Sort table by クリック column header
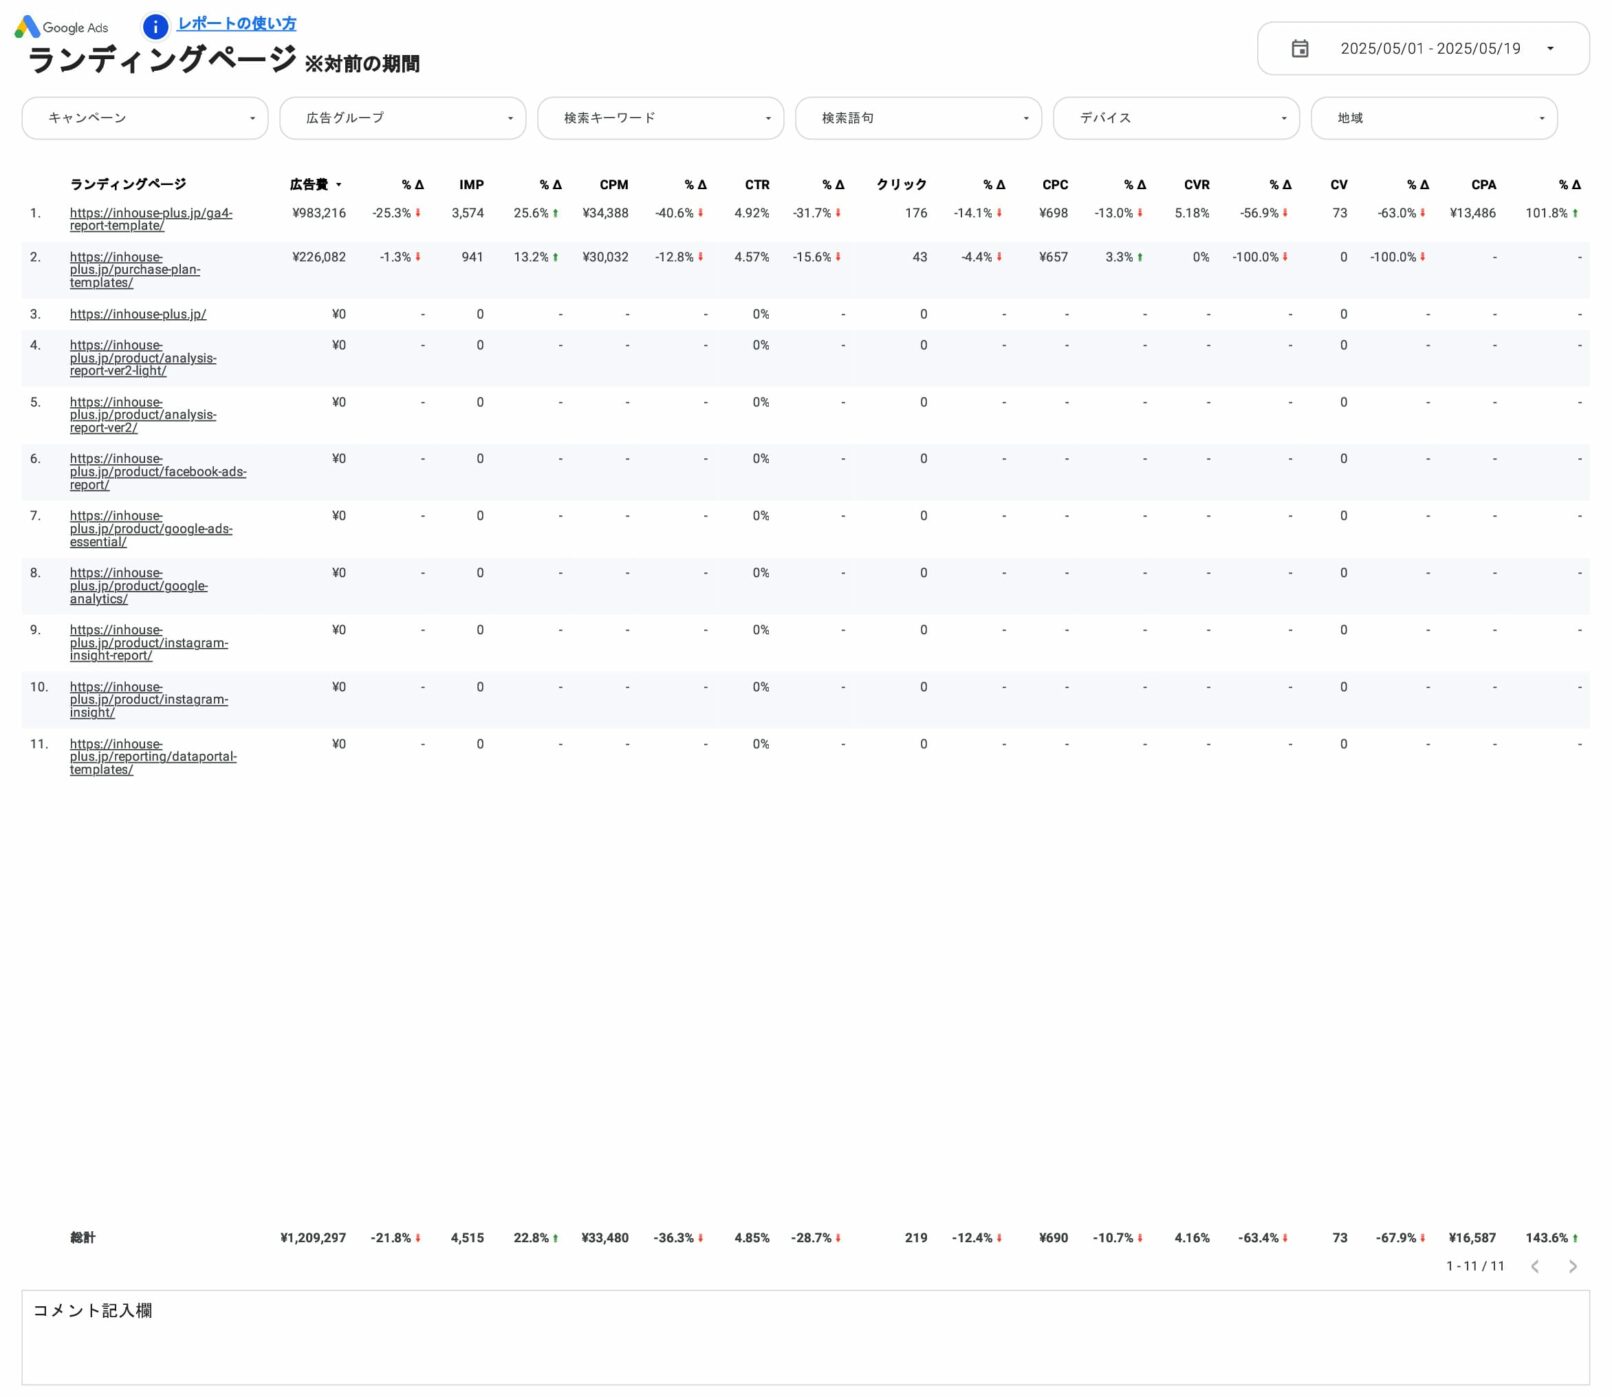 click(901, 185)
